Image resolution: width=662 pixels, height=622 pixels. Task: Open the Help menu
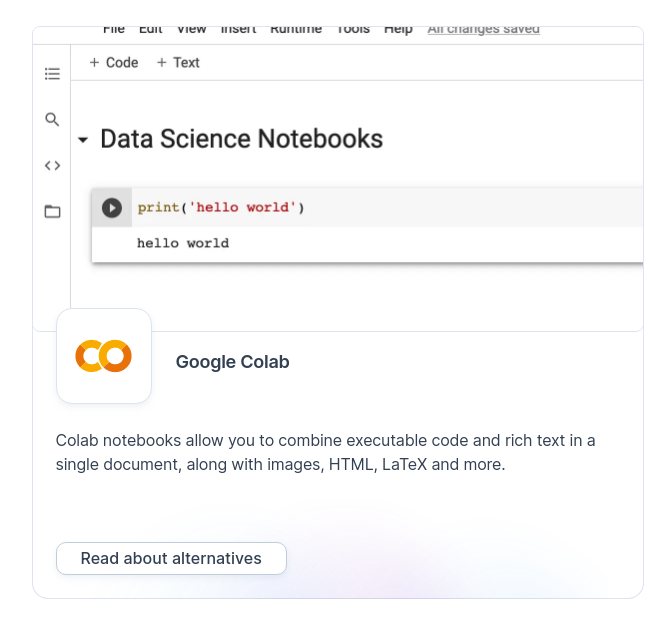[x=398, y=30]
